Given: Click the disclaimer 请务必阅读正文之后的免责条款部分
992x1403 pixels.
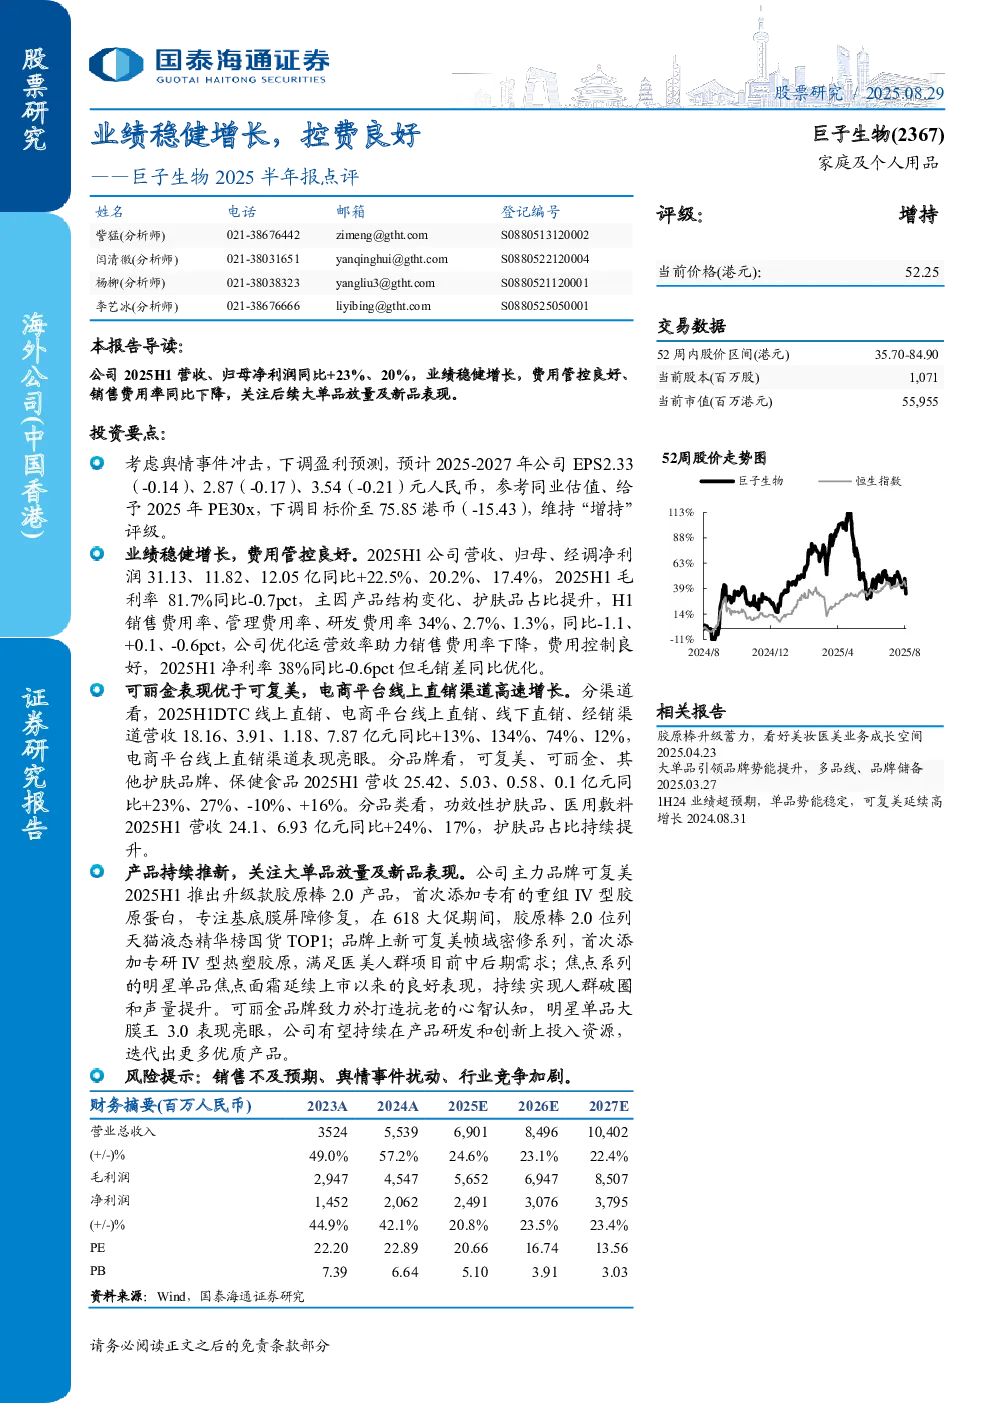Looking at the screenshot, I should (210, 1345).
